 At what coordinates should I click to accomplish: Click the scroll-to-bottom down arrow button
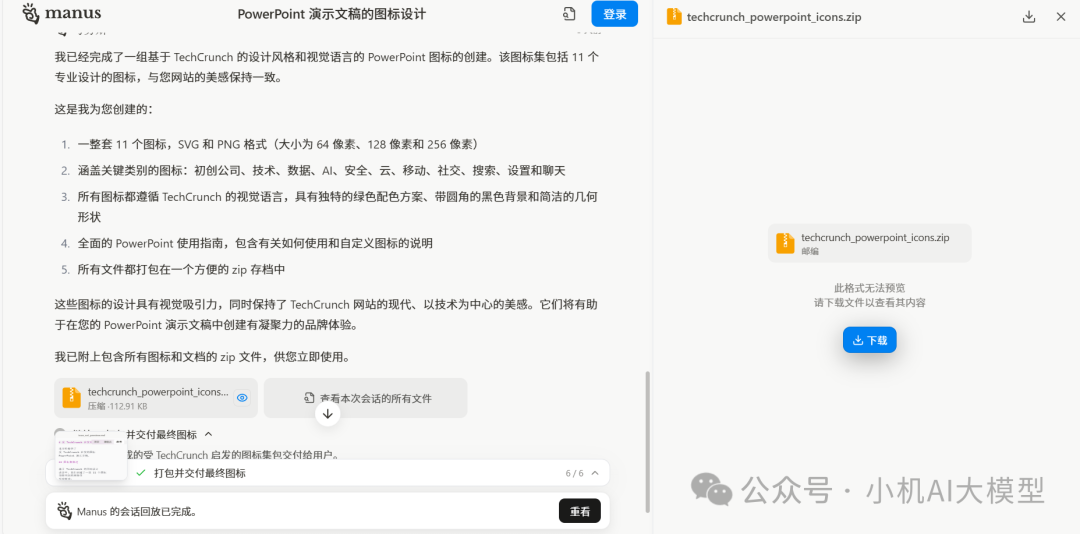click(x=328, y=413)
